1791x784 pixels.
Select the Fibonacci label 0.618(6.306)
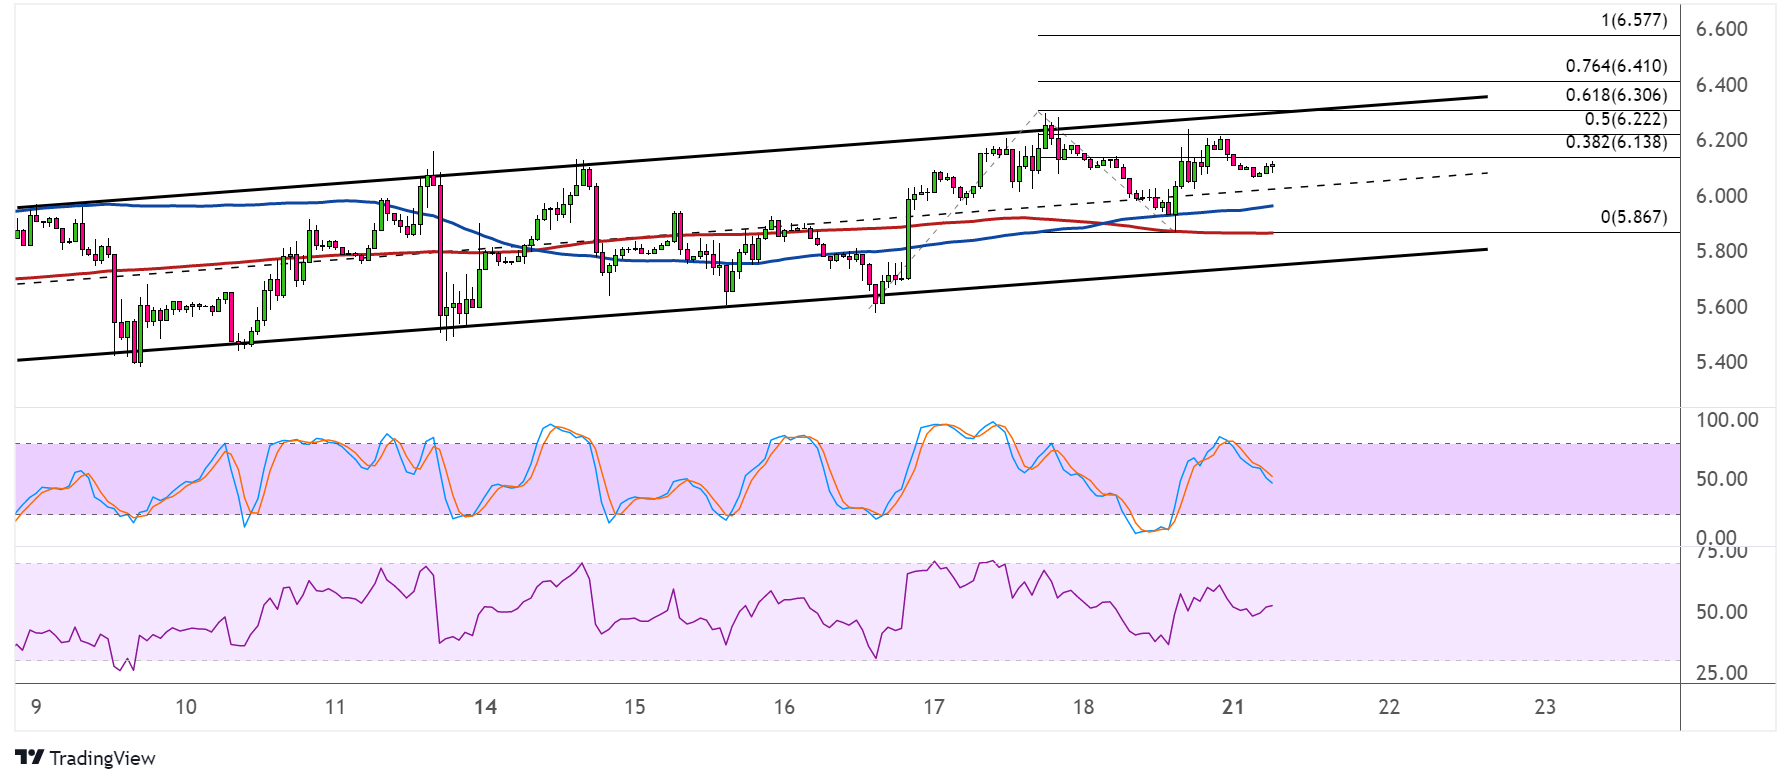pos(1616,95)
